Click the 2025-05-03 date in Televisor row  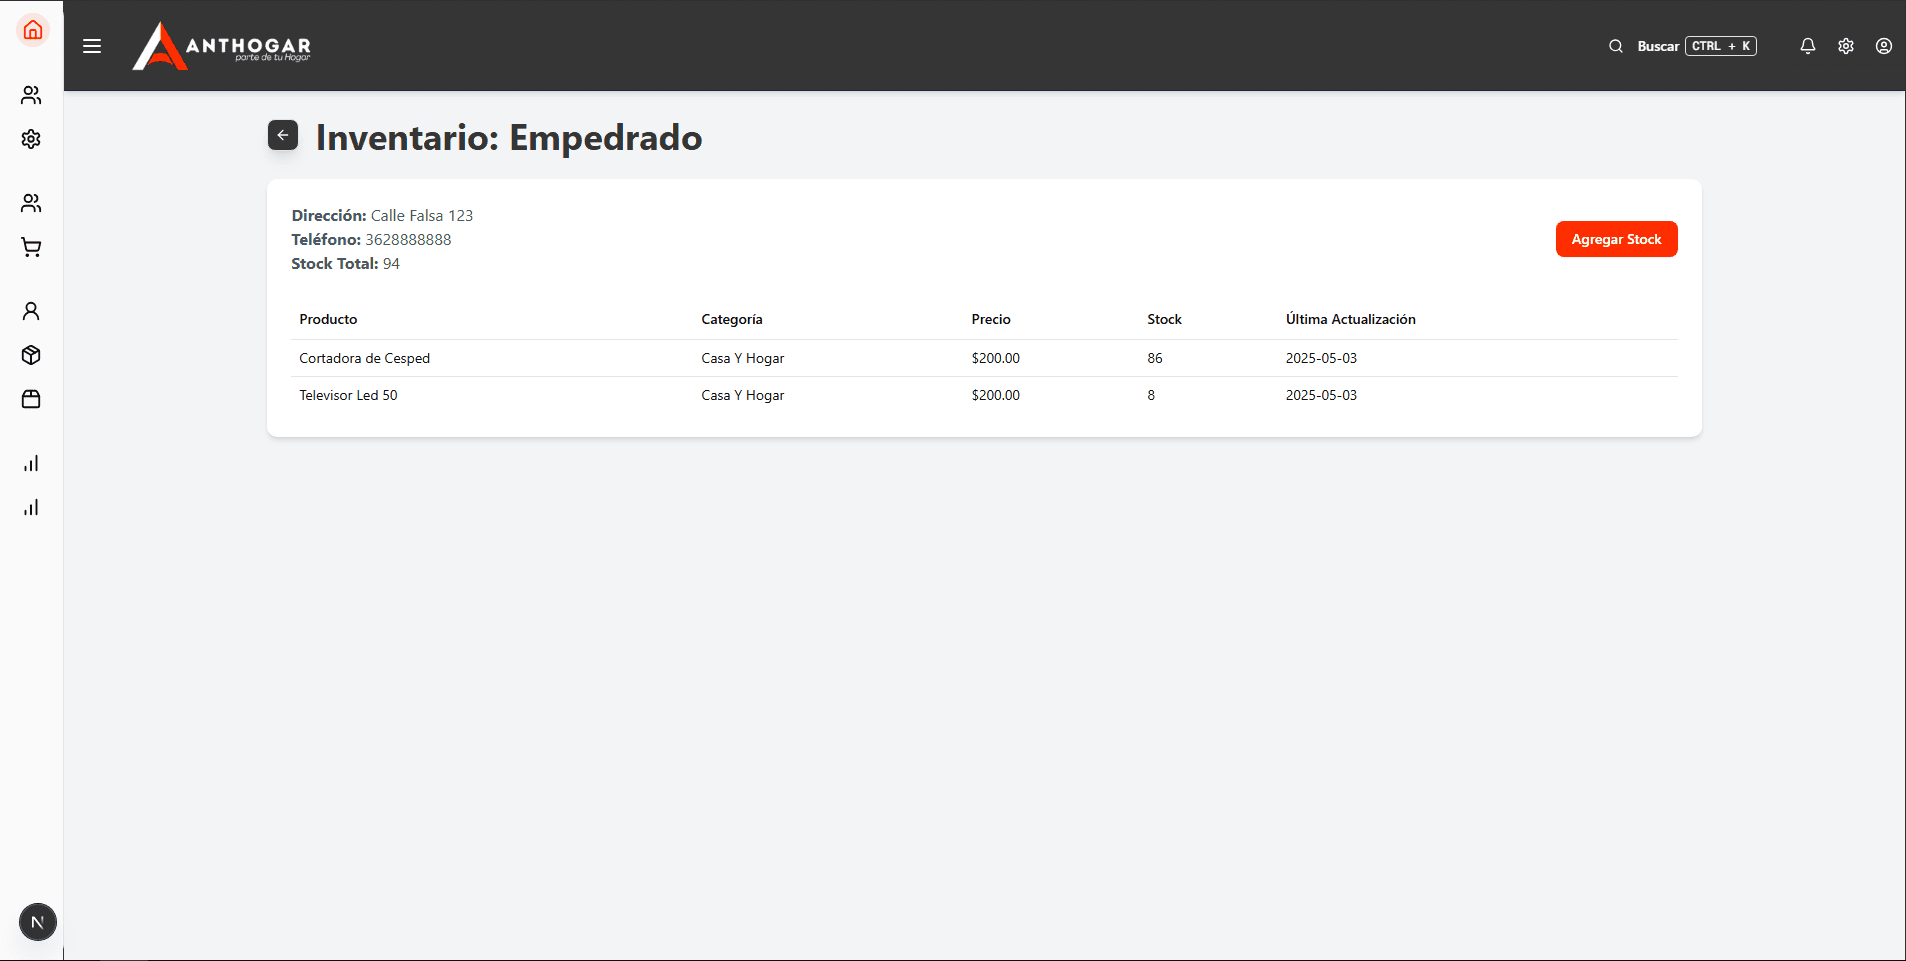1321,395
